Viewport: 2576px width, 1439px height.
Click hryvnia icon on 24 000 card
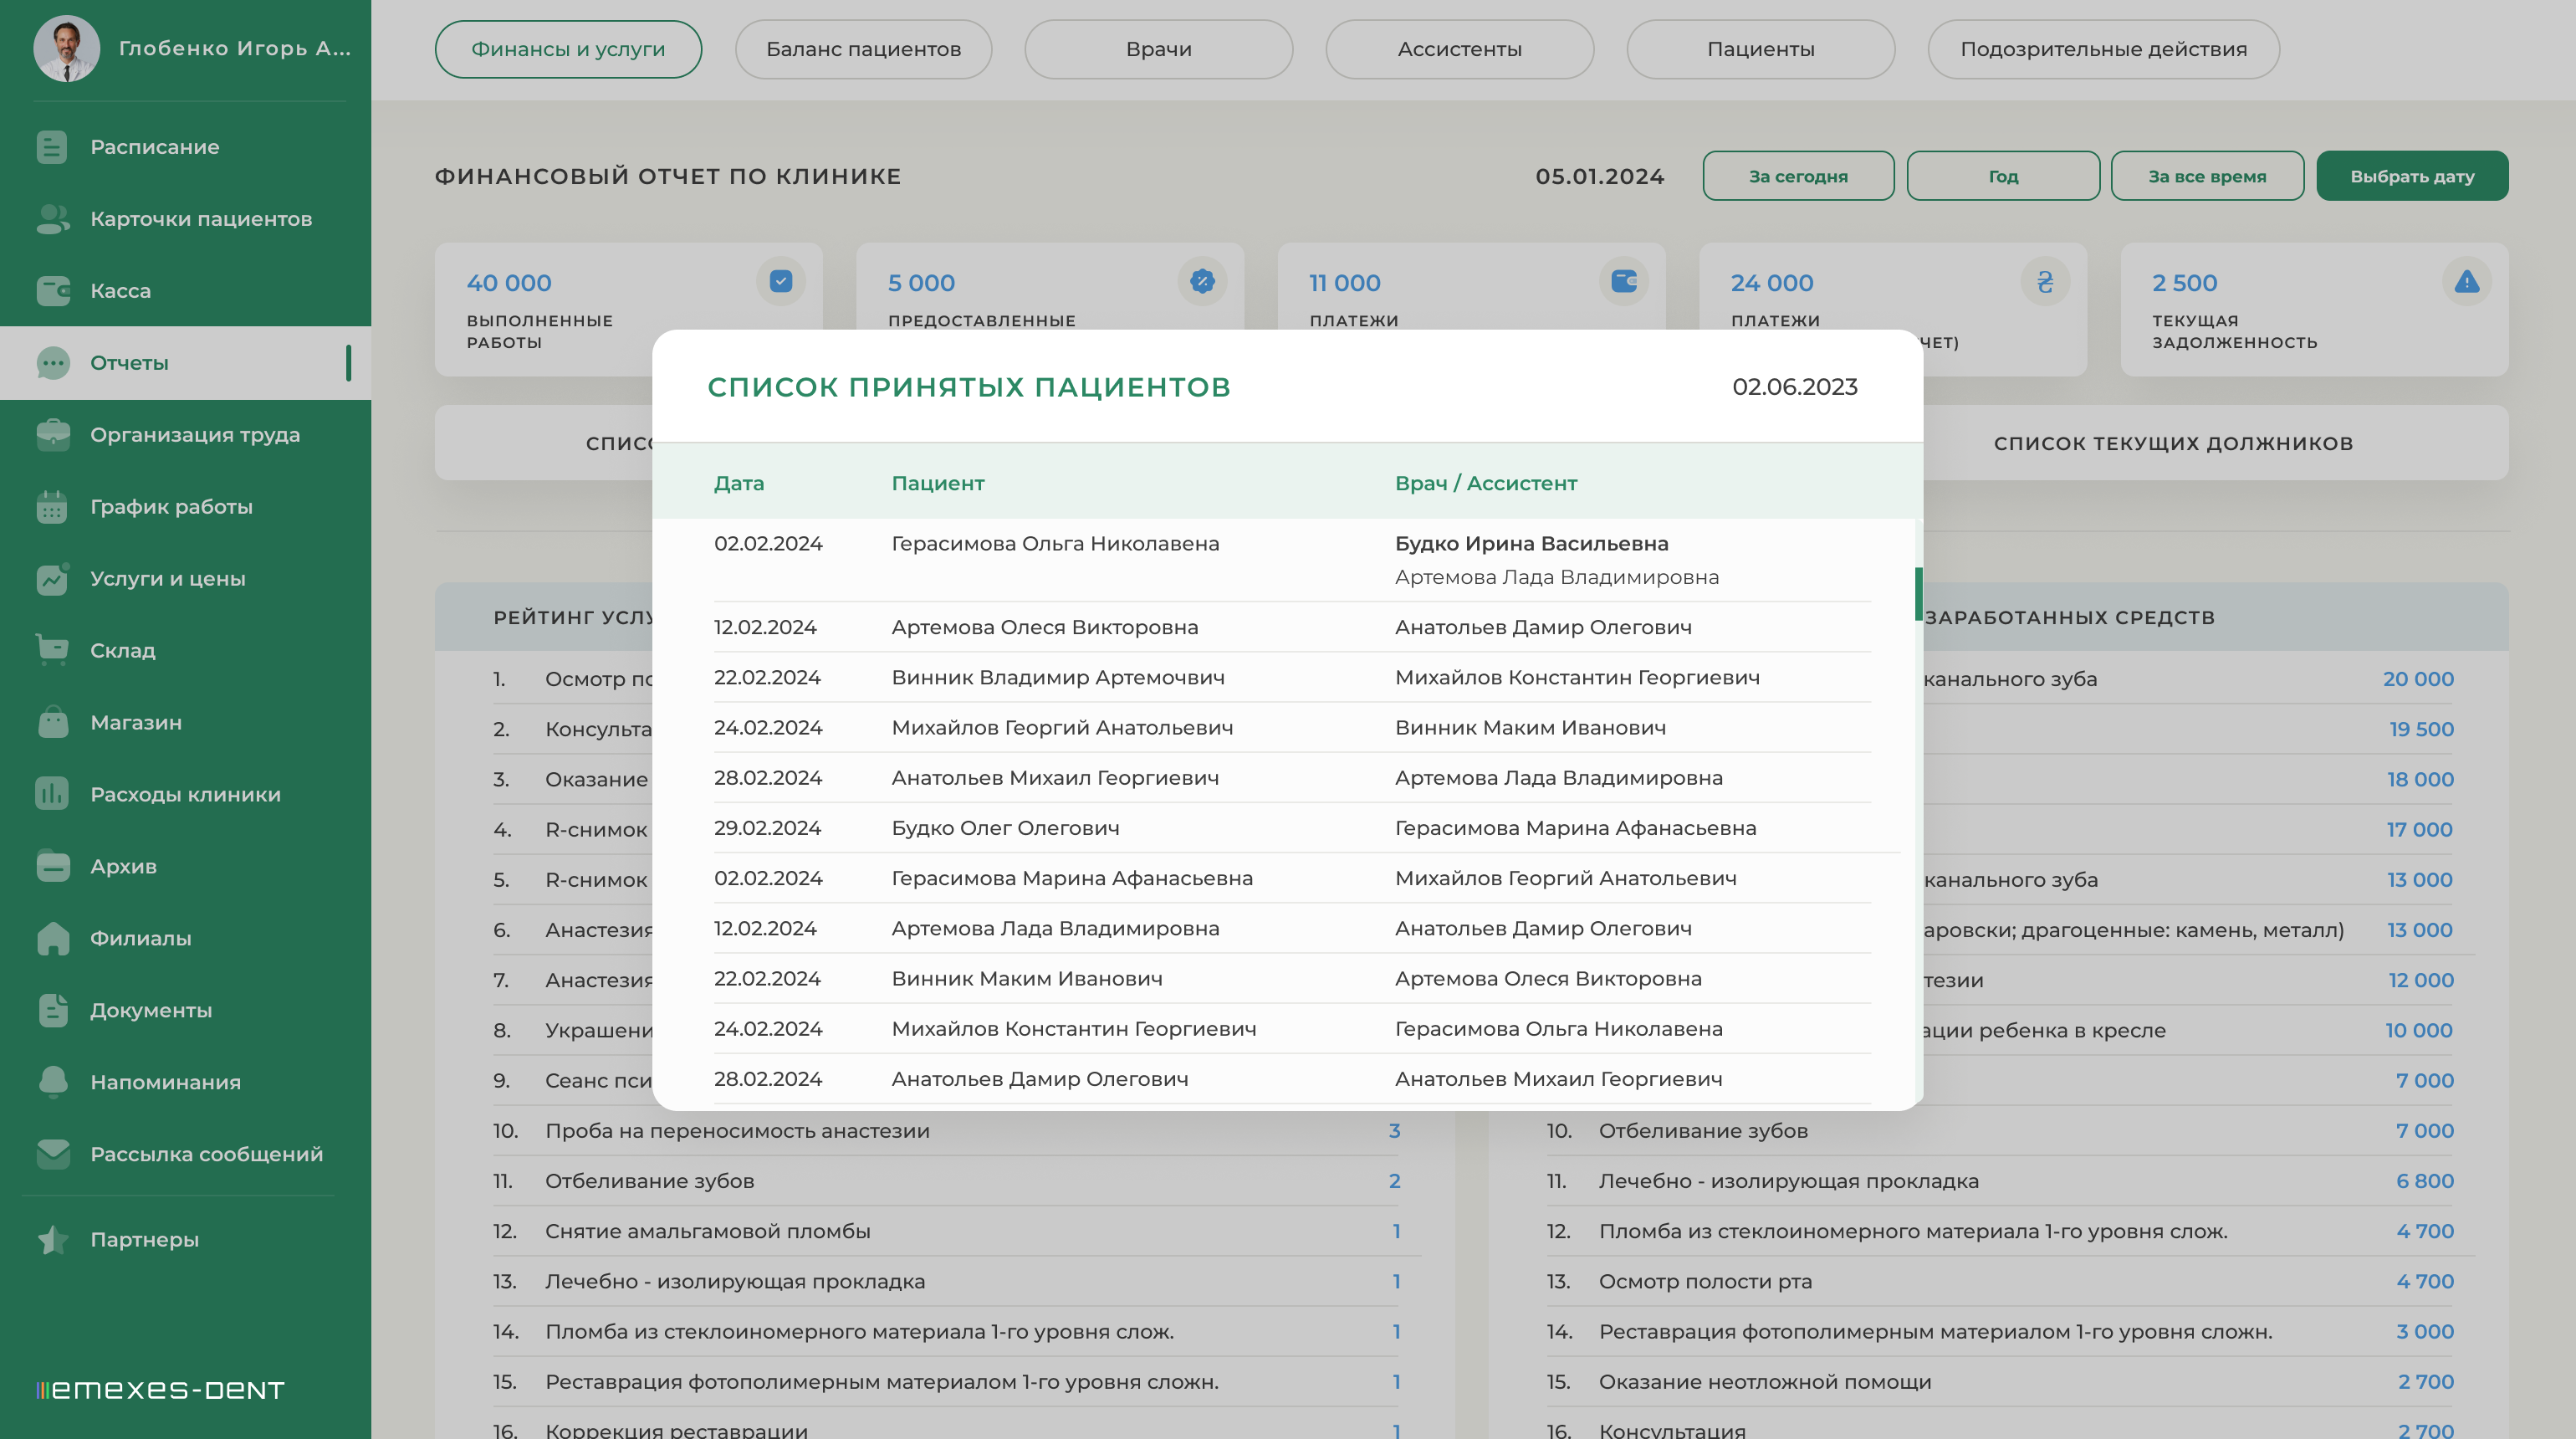tap(2045, 282)
